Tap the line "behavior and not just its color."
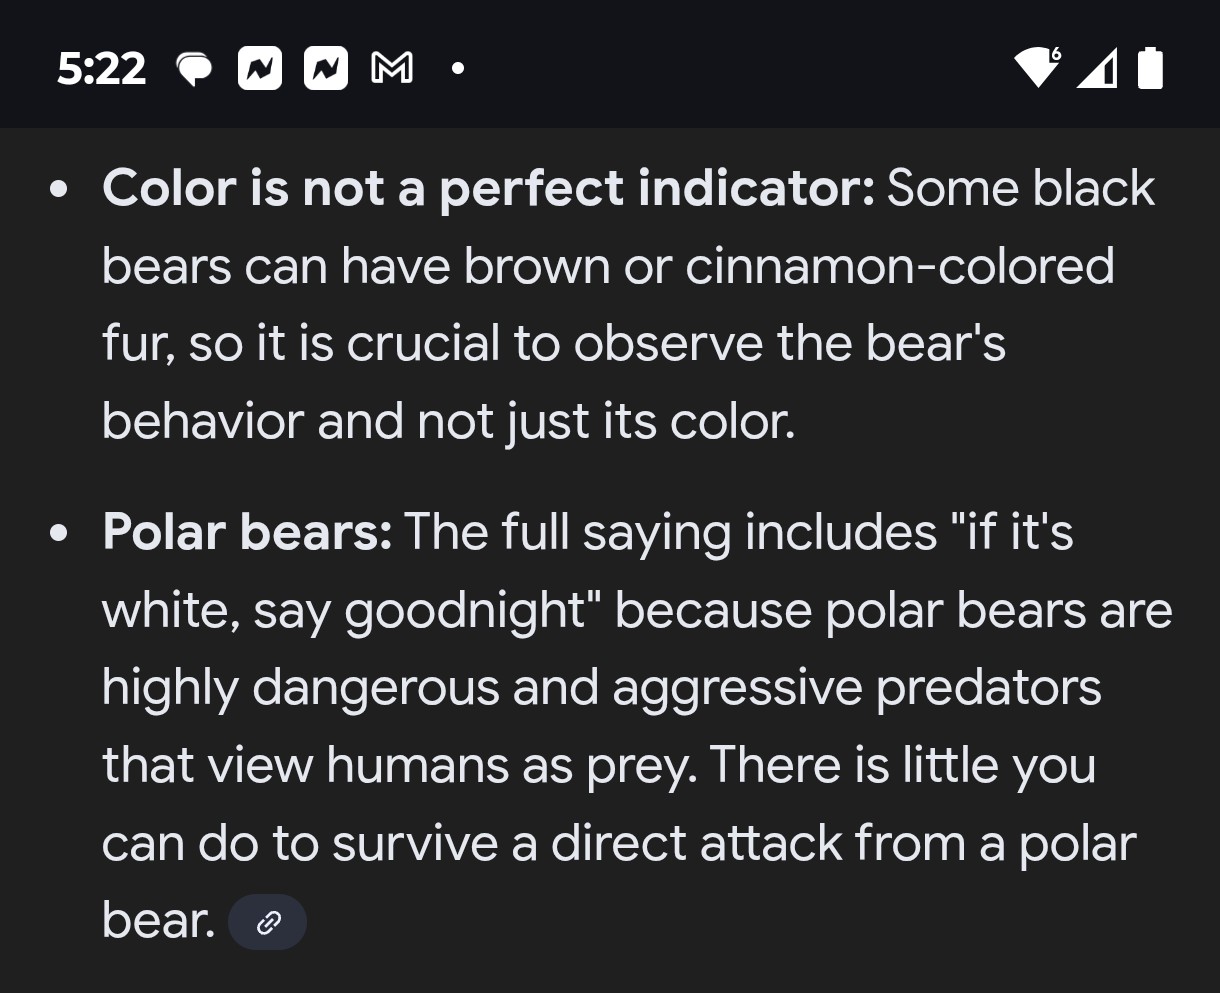 (448, 422)
